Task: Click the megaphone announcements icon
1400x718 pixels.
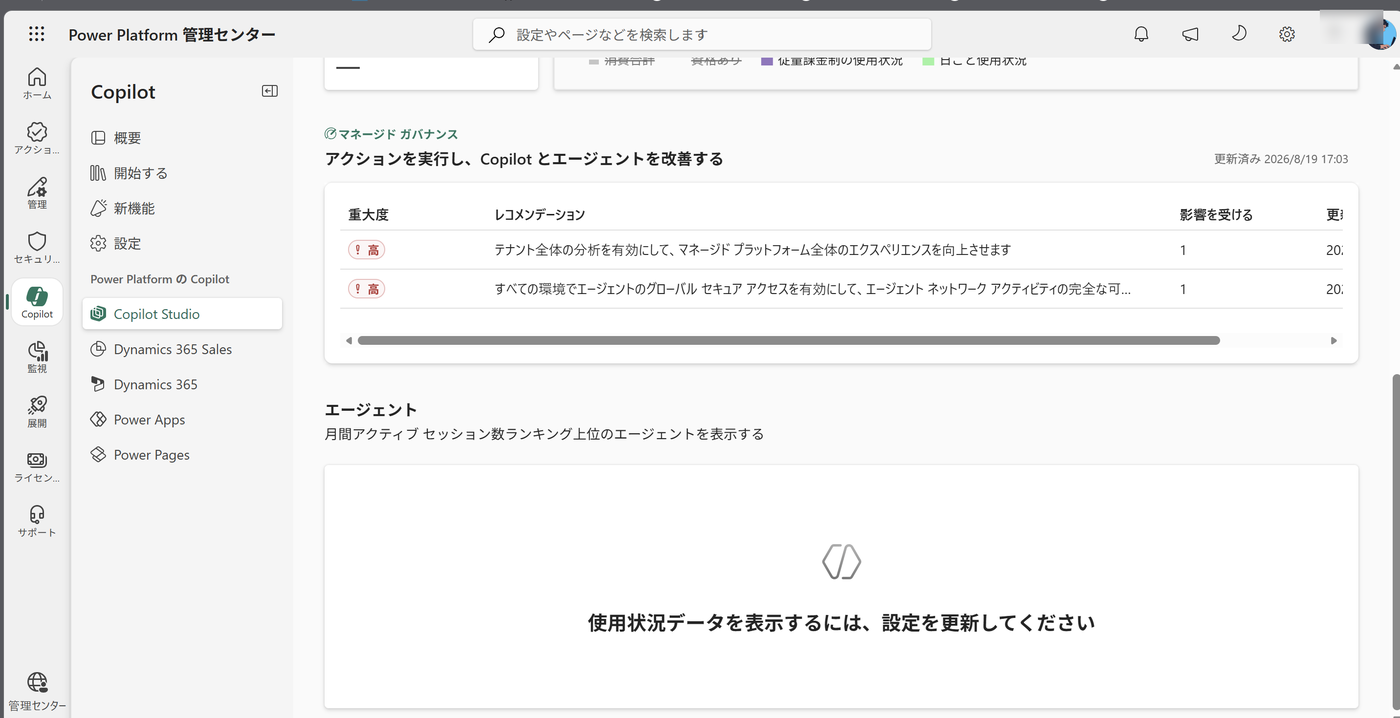Action: pos(1190,34)
